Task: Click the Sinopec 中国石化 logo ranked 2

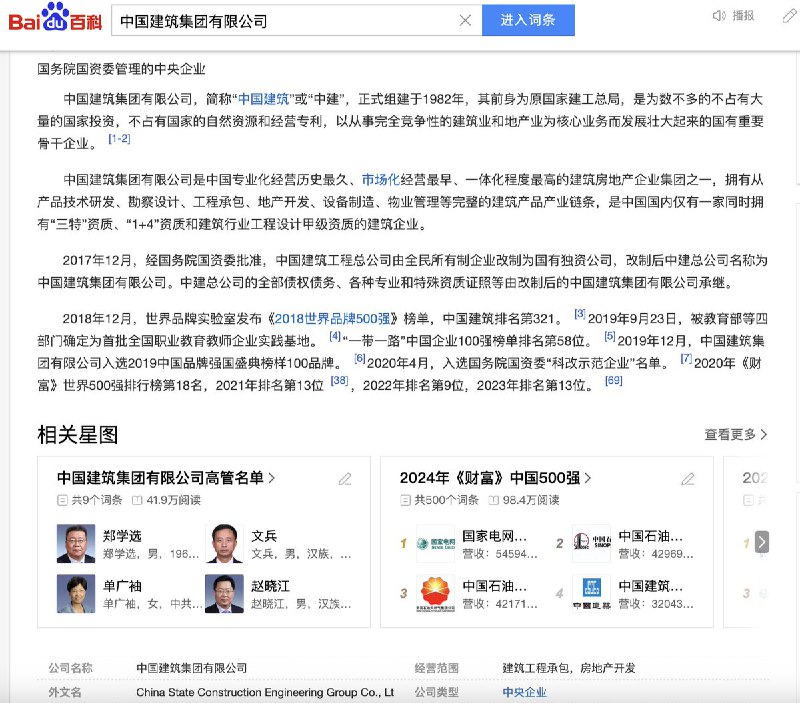Action: [591, 543]
